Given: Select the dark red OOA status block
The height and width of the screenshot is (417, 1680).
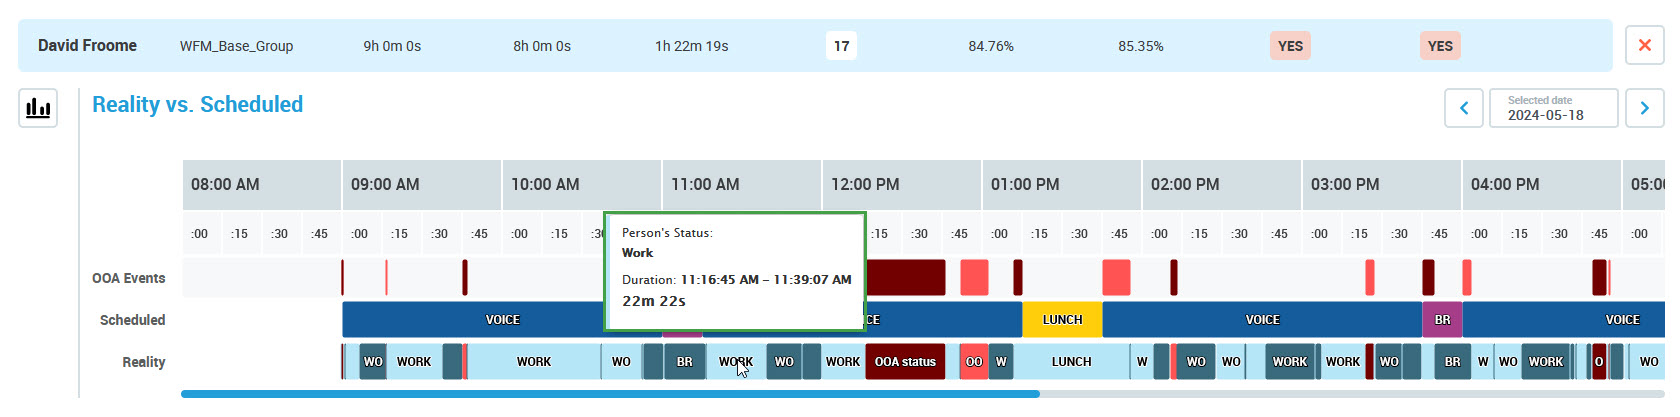Looking at the screenshot, I should point(905,362).
